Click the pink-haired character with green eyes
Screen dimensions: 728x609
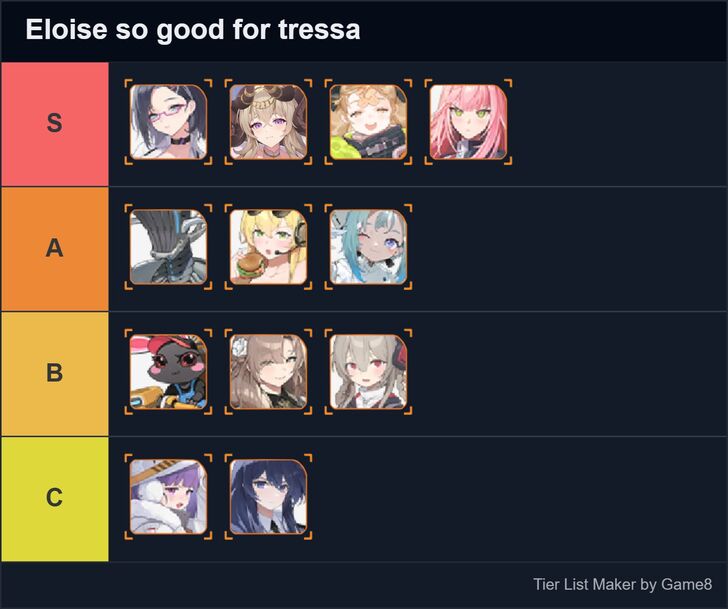[x=468, y=122]
